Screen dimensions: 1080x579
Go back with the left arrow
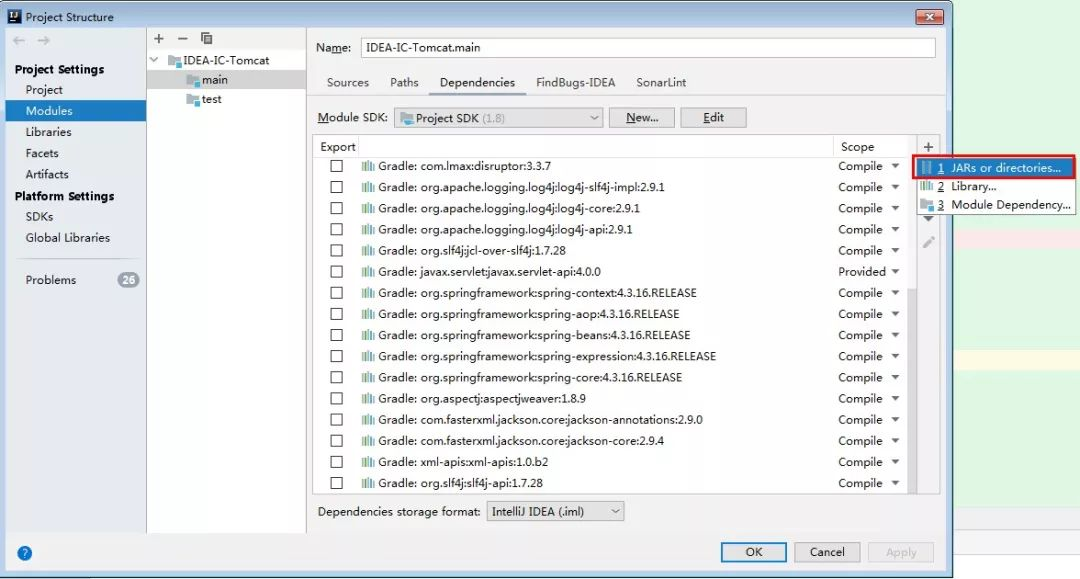point(19,41)
